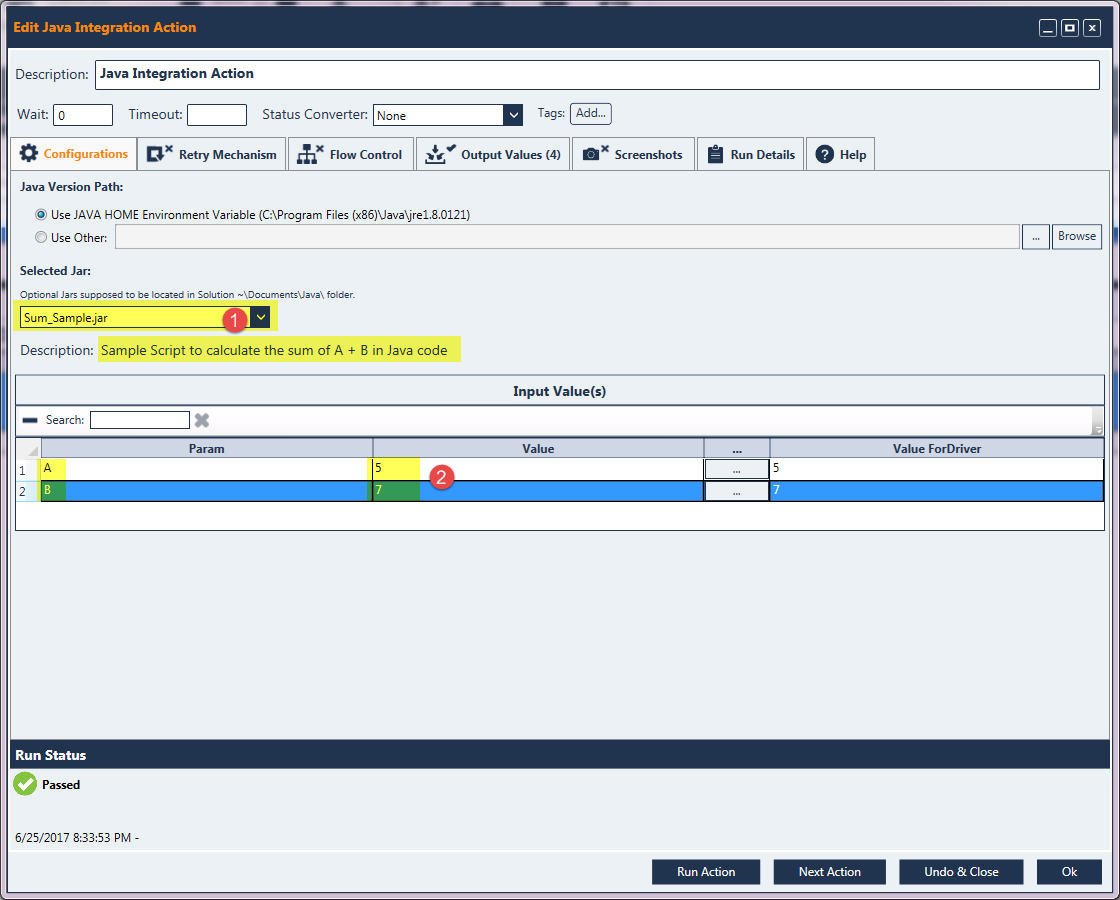Select the Use Other radio button
This screenshot has height=900, width=1120.
pos(41,237)
